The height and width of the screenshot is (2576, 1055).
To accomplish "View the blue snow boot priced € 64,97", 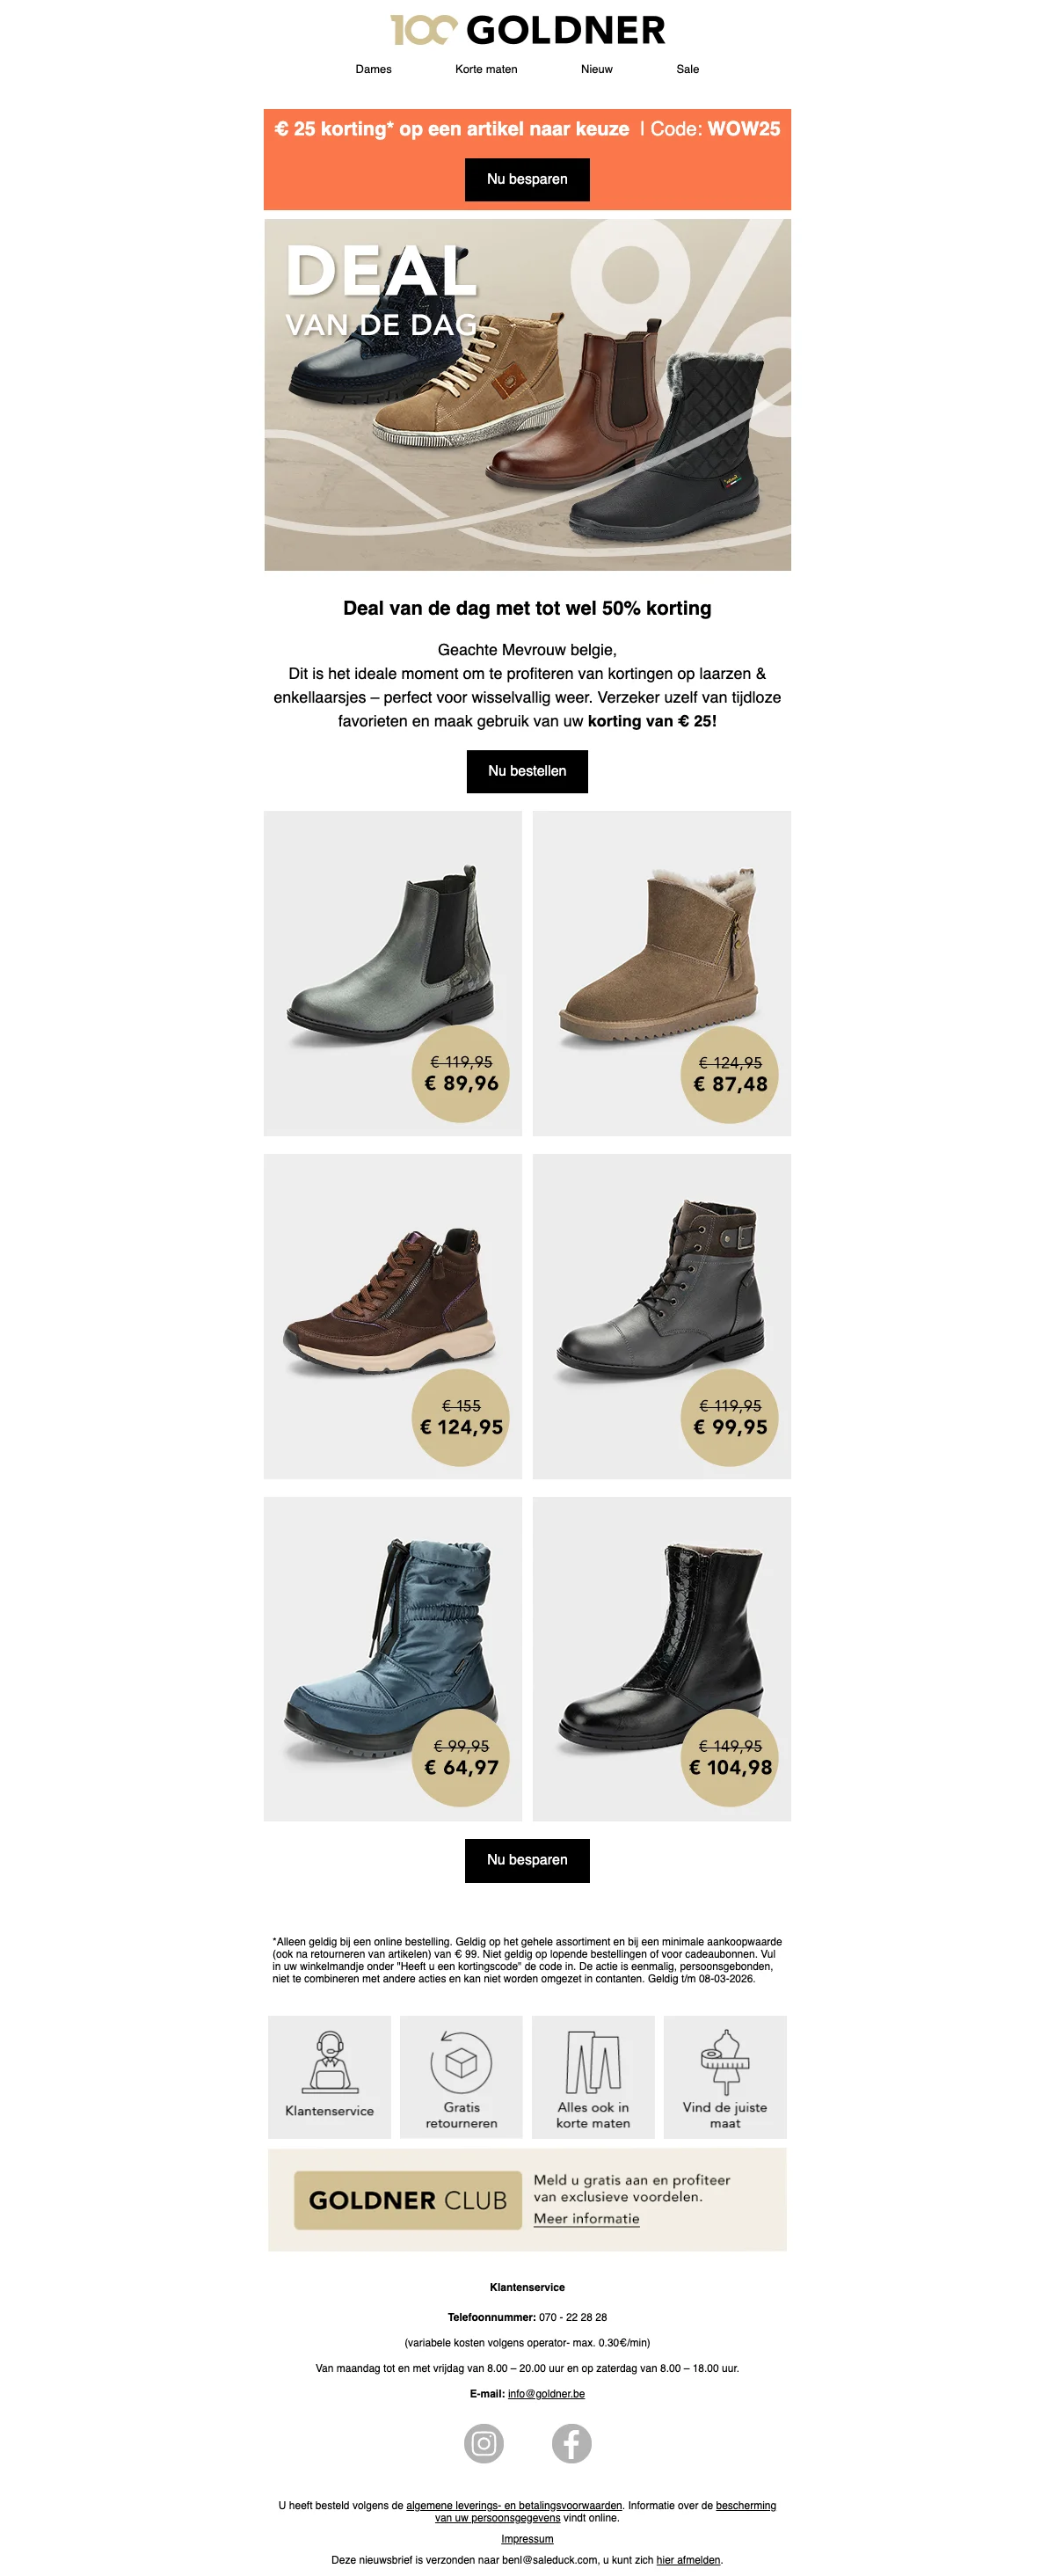I will point(393,1659).
